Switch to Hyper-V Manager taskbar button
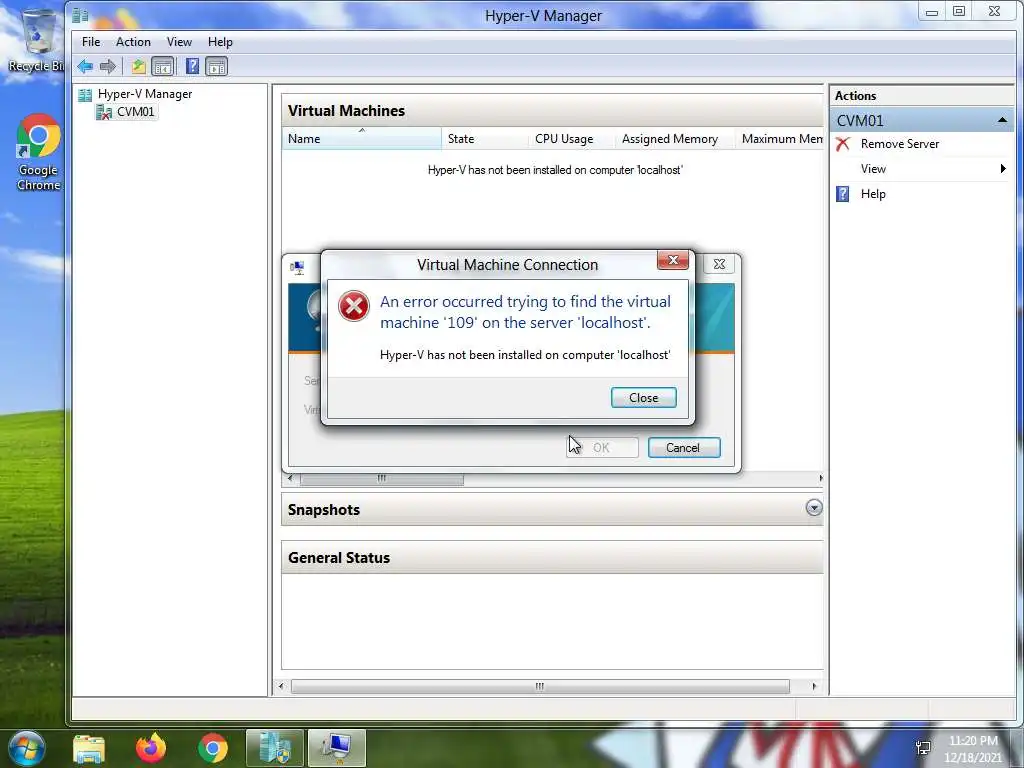1024x768 pixels. tap(275, 748)
